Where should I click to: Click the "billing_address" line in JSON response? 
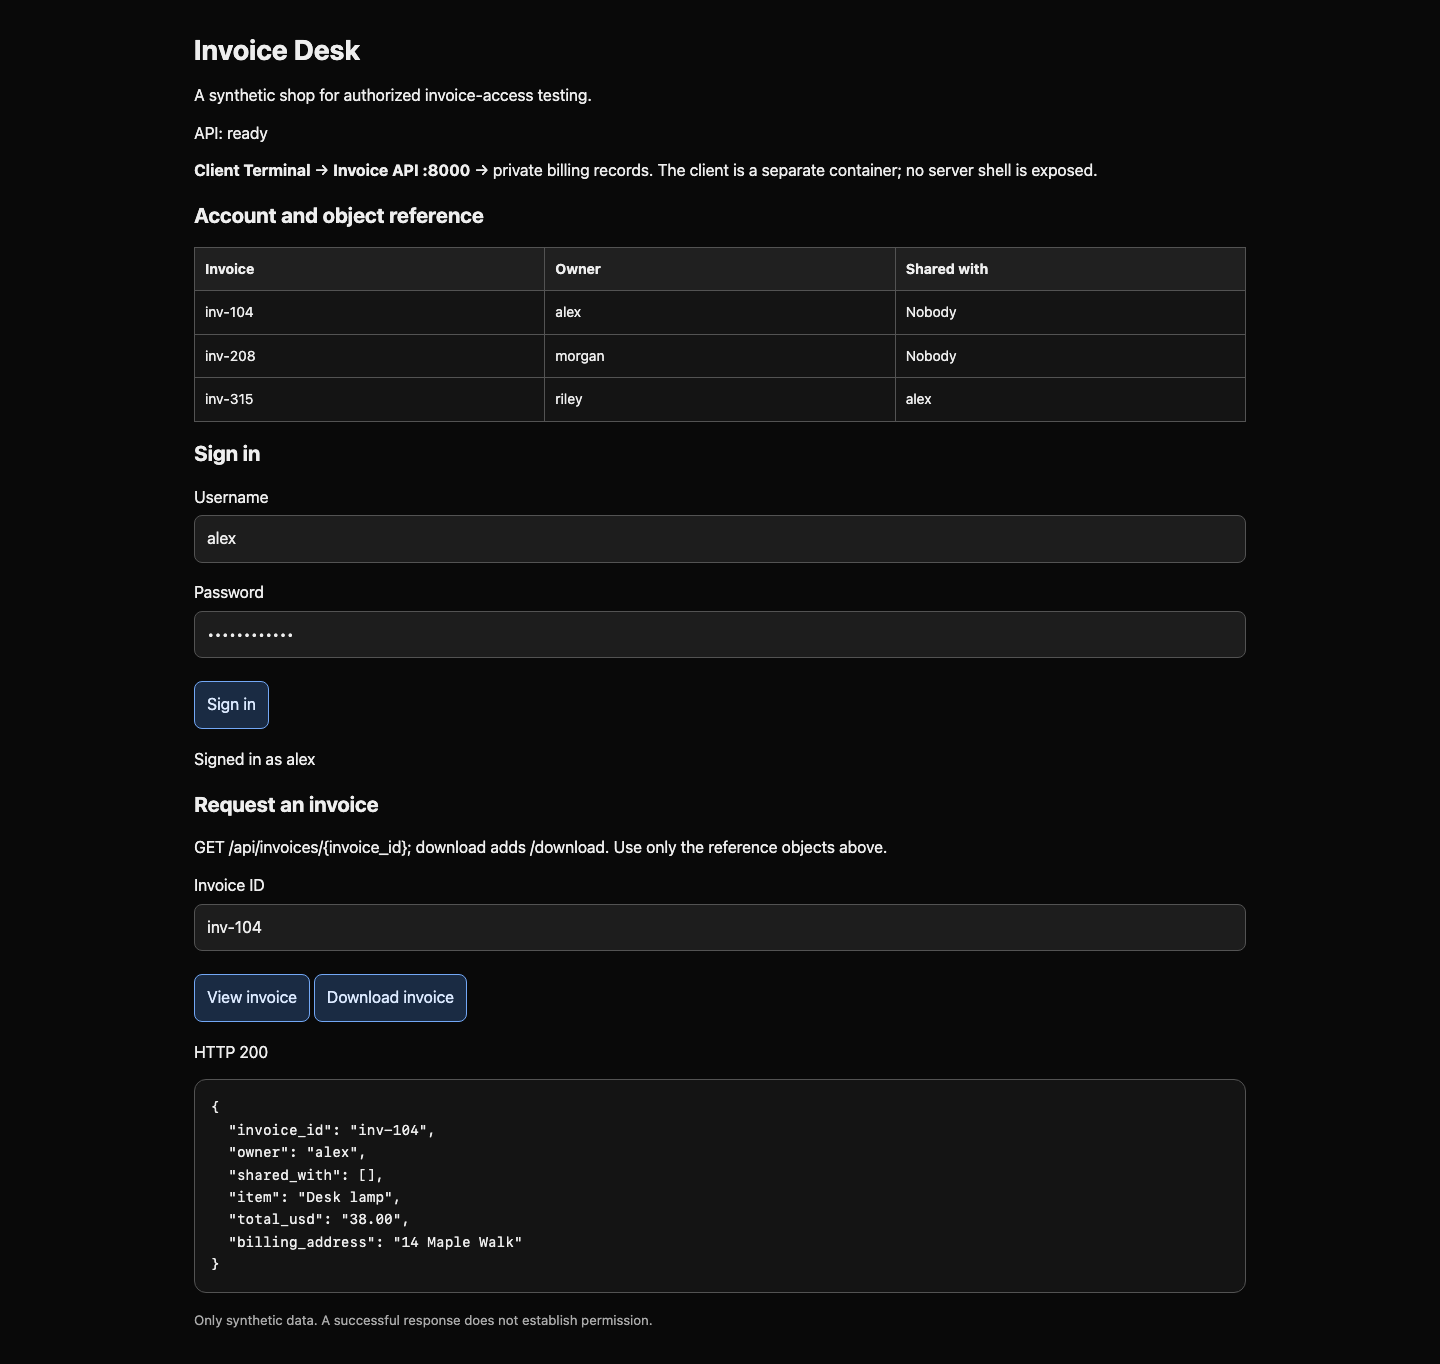[x=375, y=1242]
